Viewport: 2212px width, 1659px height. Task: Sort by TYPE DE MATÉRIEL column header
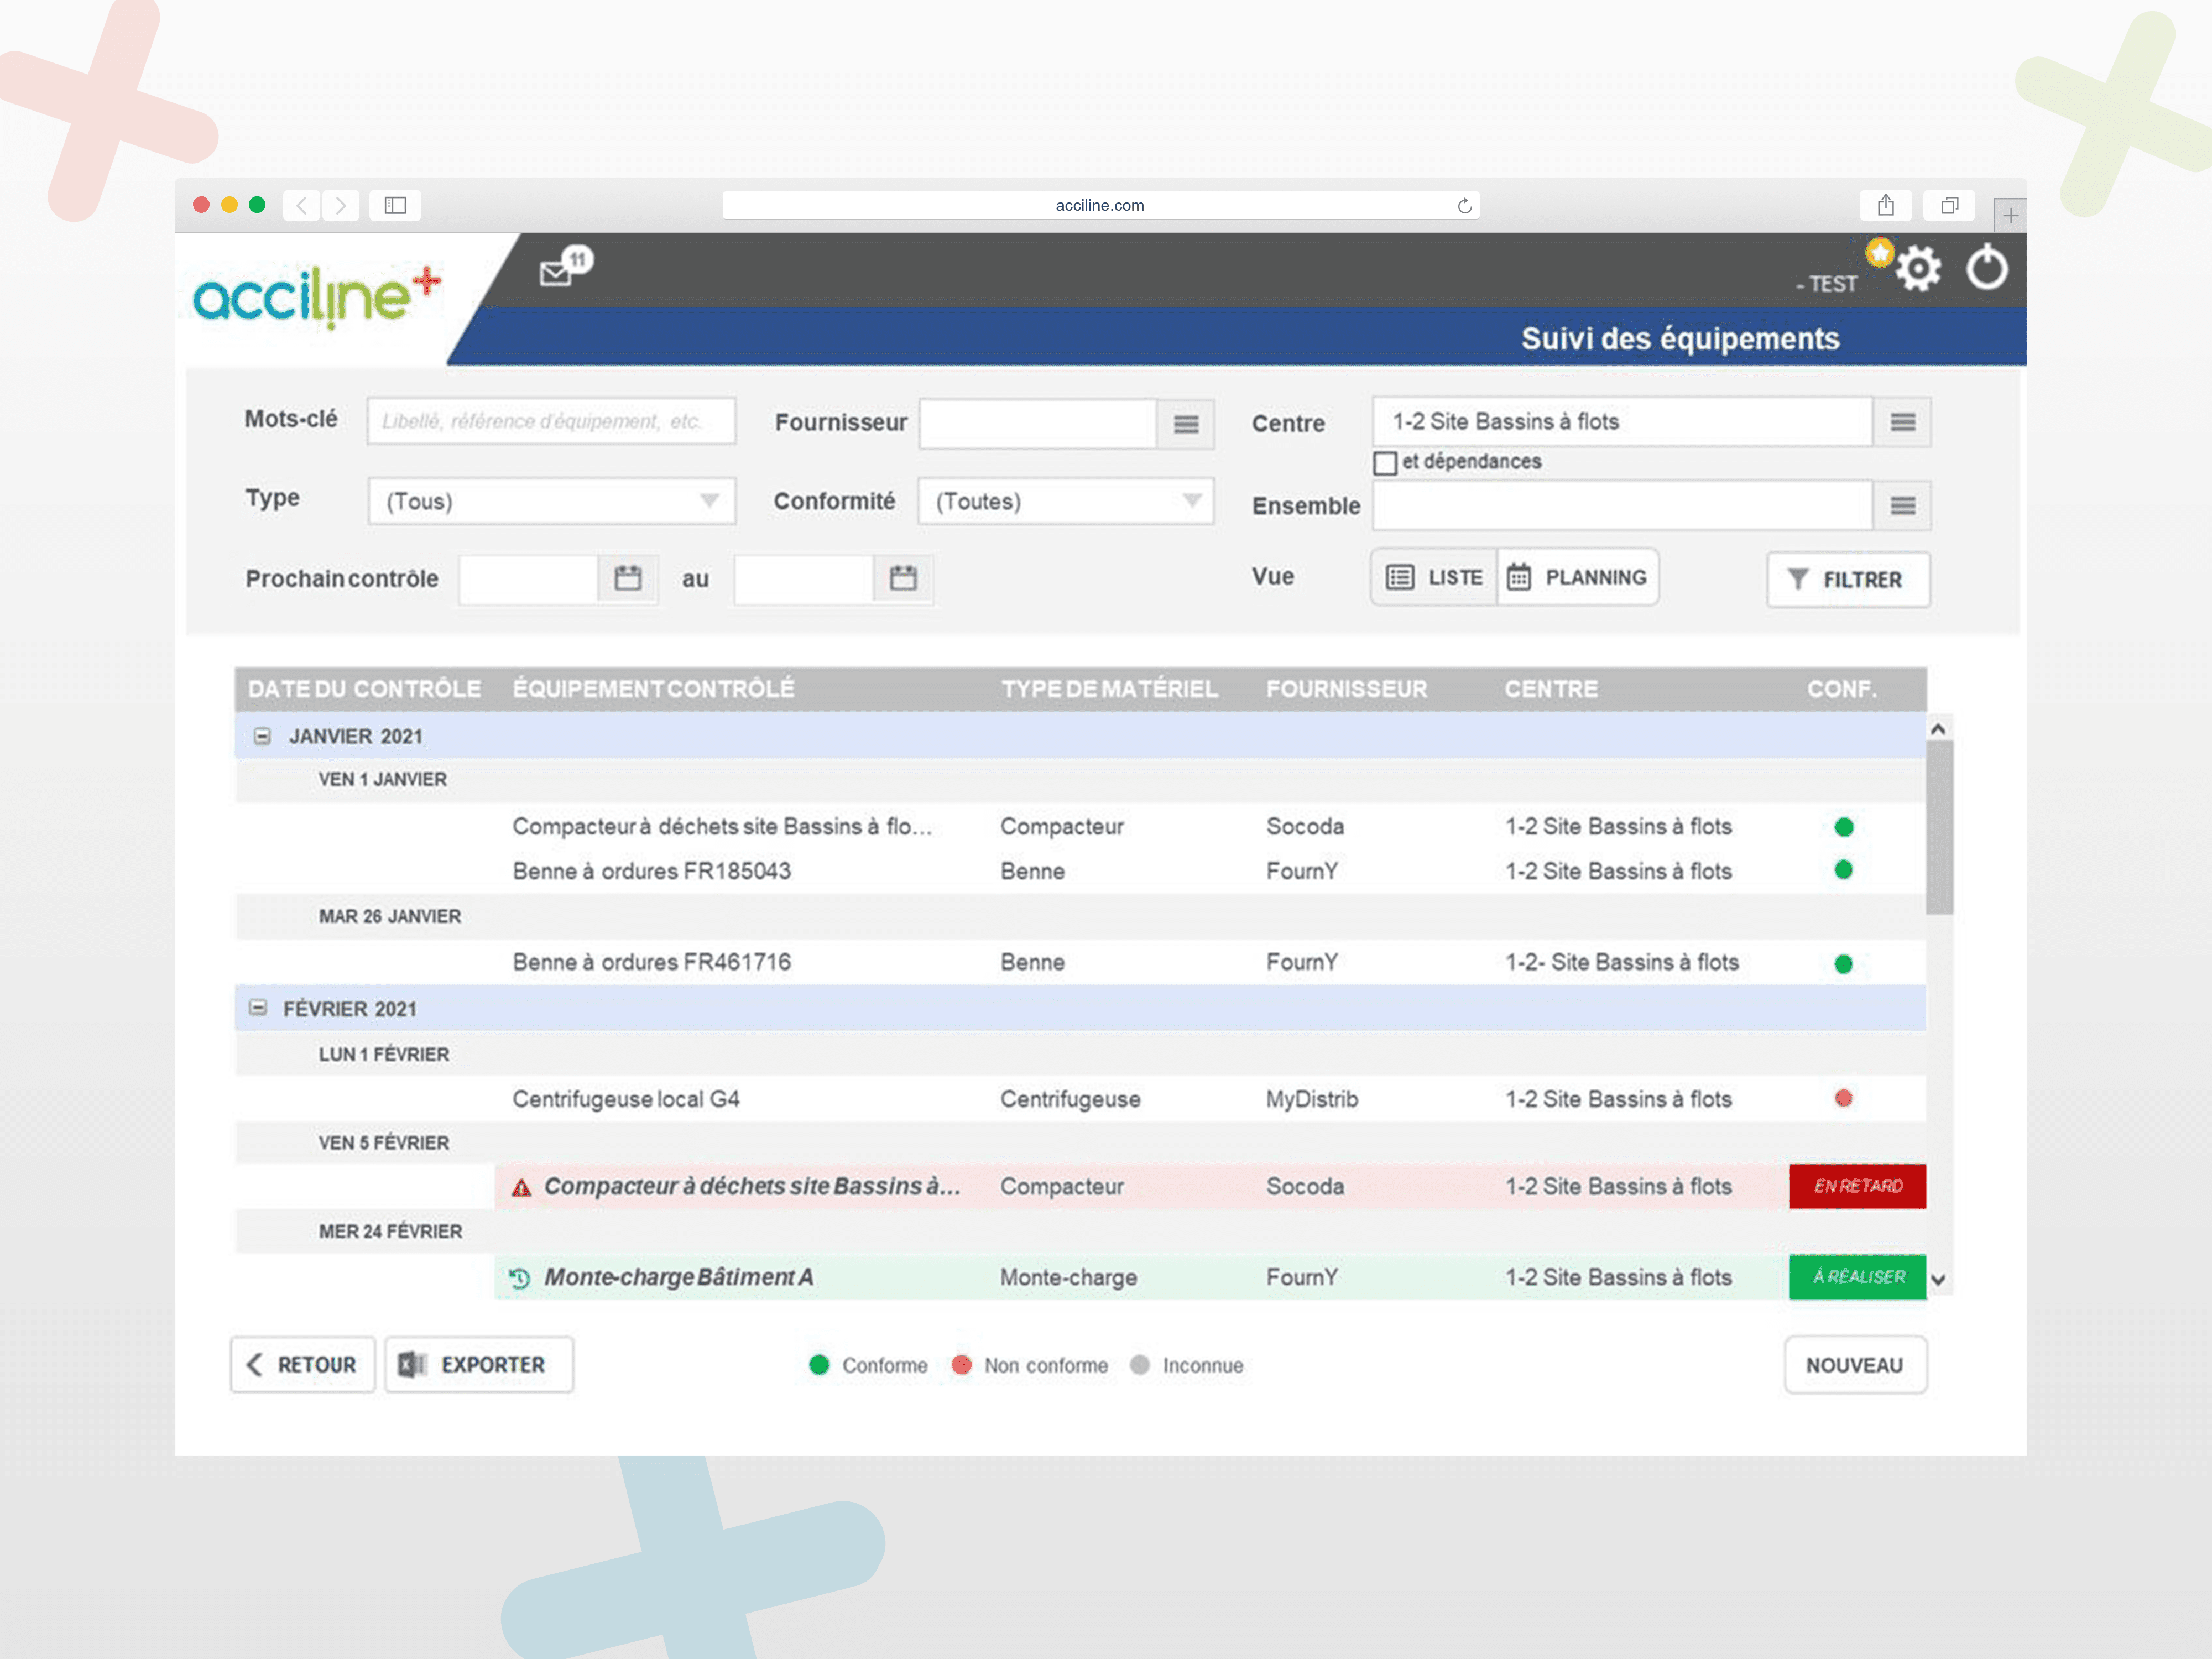pos(1109,689)
